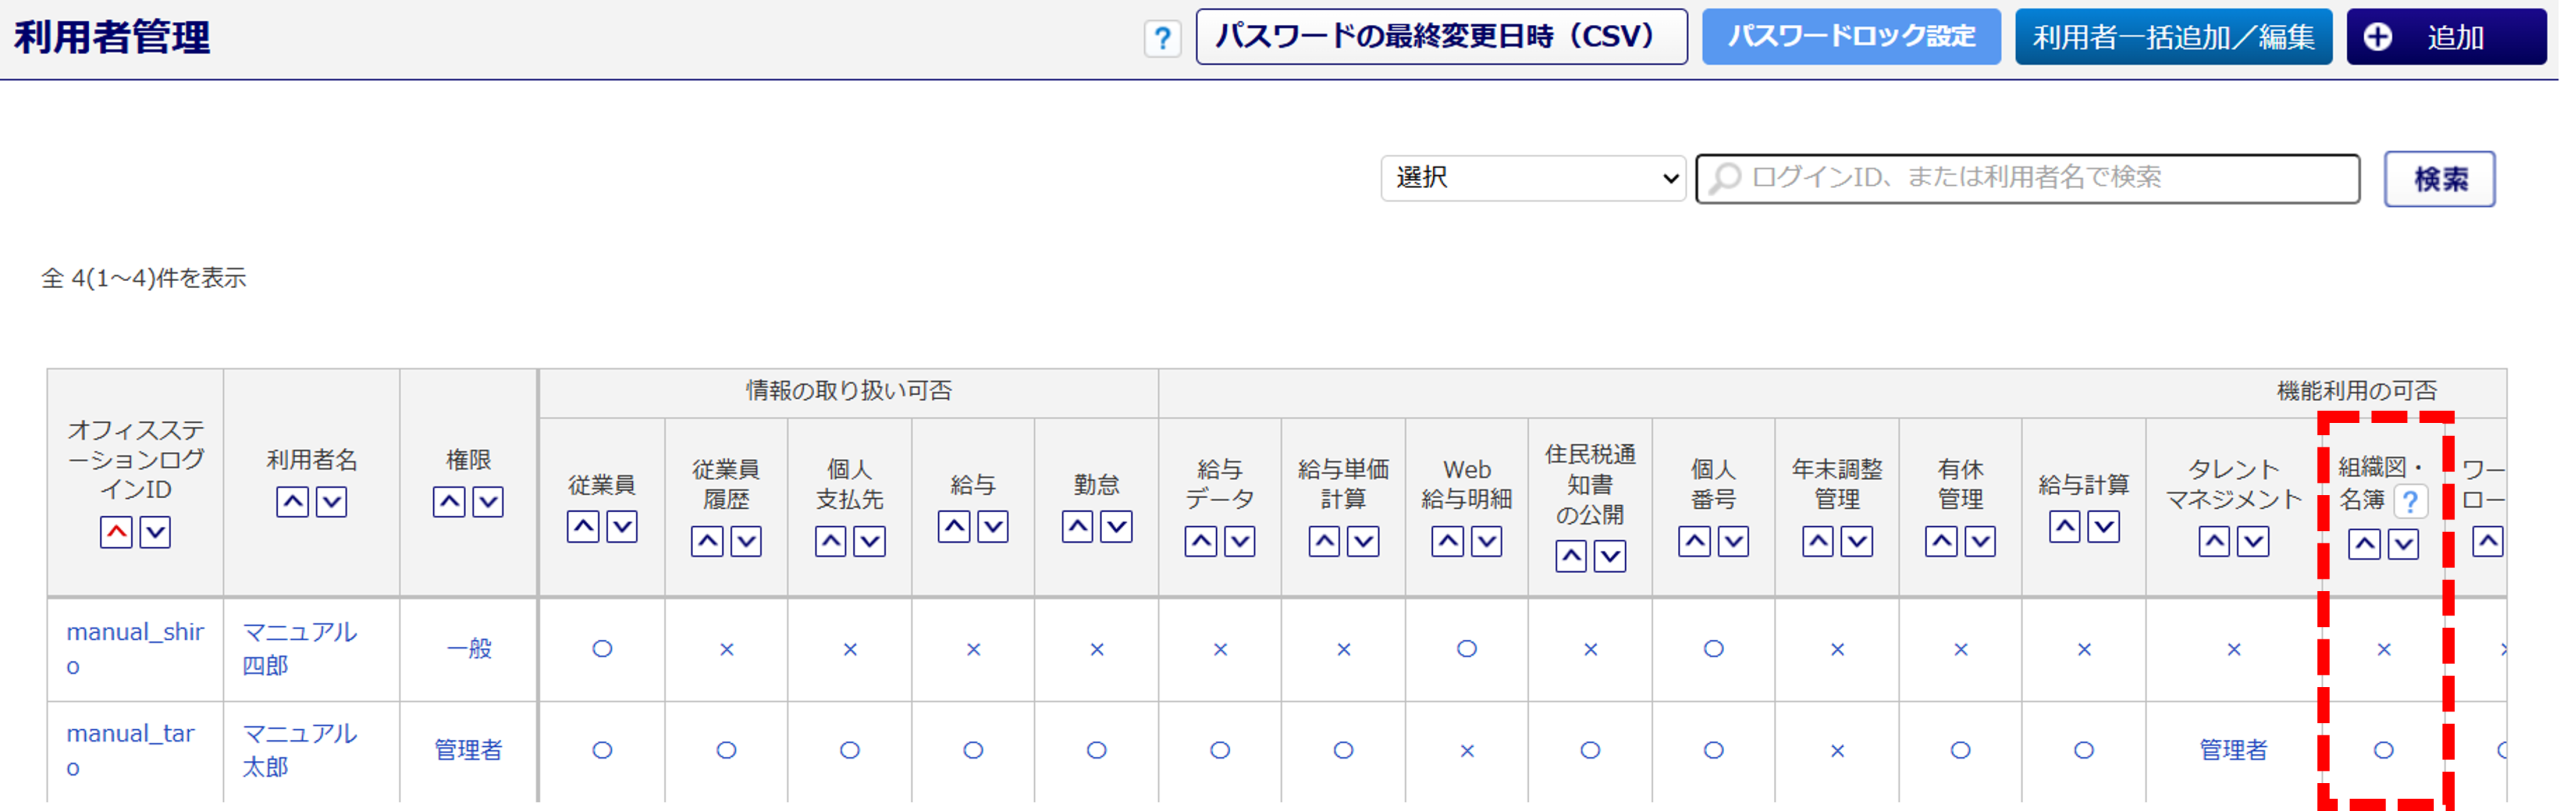Viewport: 2560px width, 811px height.
Task: Sort 給与計算 column descending
Action: click(x=2104, y=527)
